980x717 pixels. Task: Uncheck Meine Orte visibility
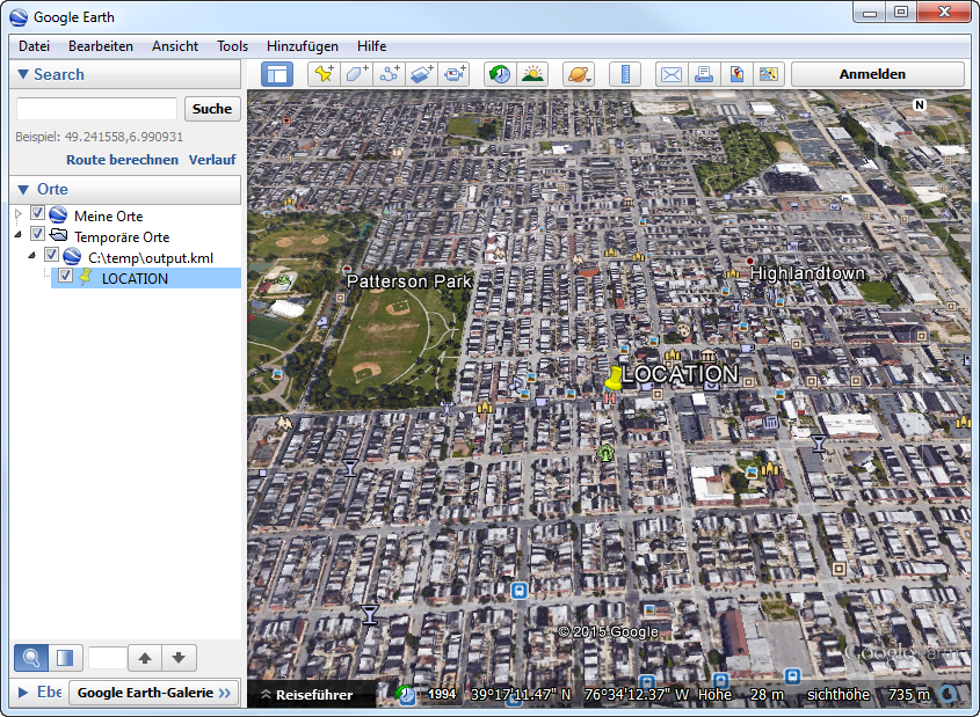pyautogui.click(x=37, y=214)
